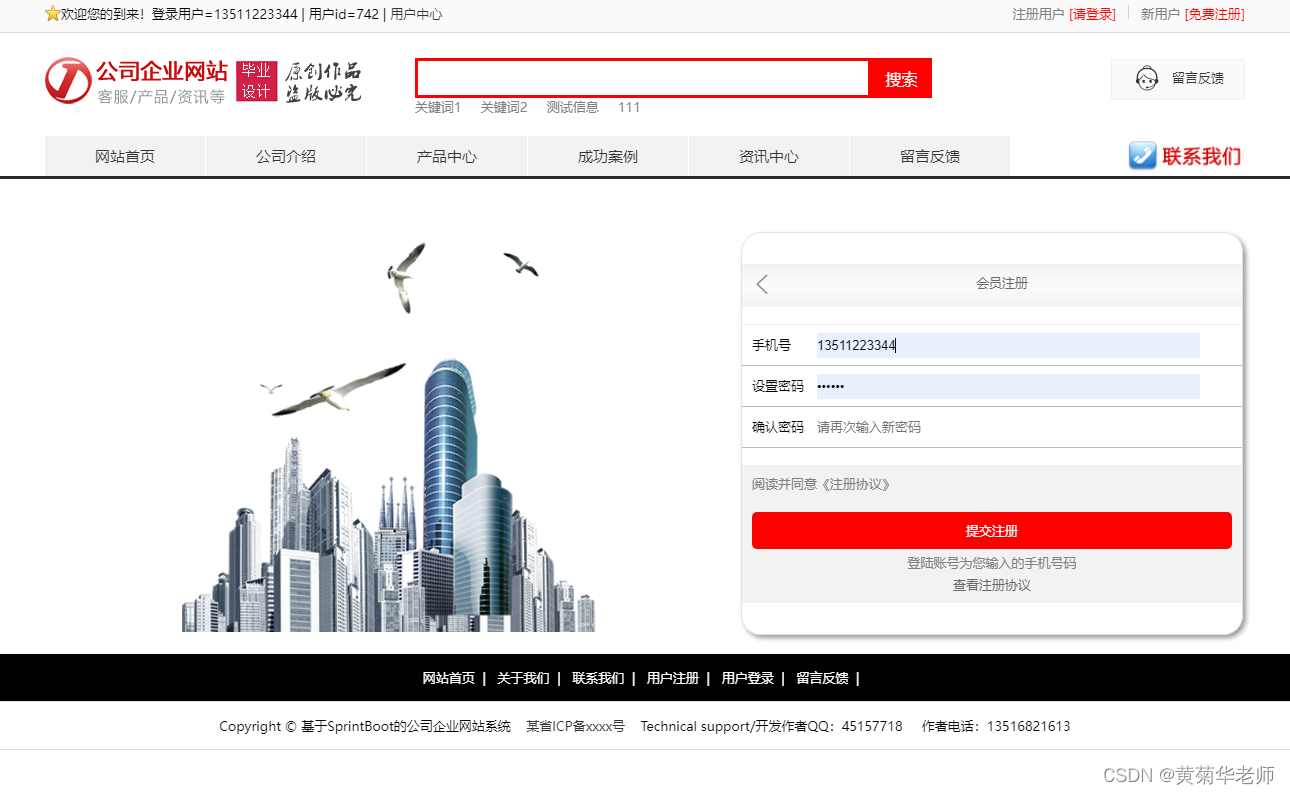Click search keyword 关键词2
1290x795 pixels.
pyautogui.click(x=504, y=107)
